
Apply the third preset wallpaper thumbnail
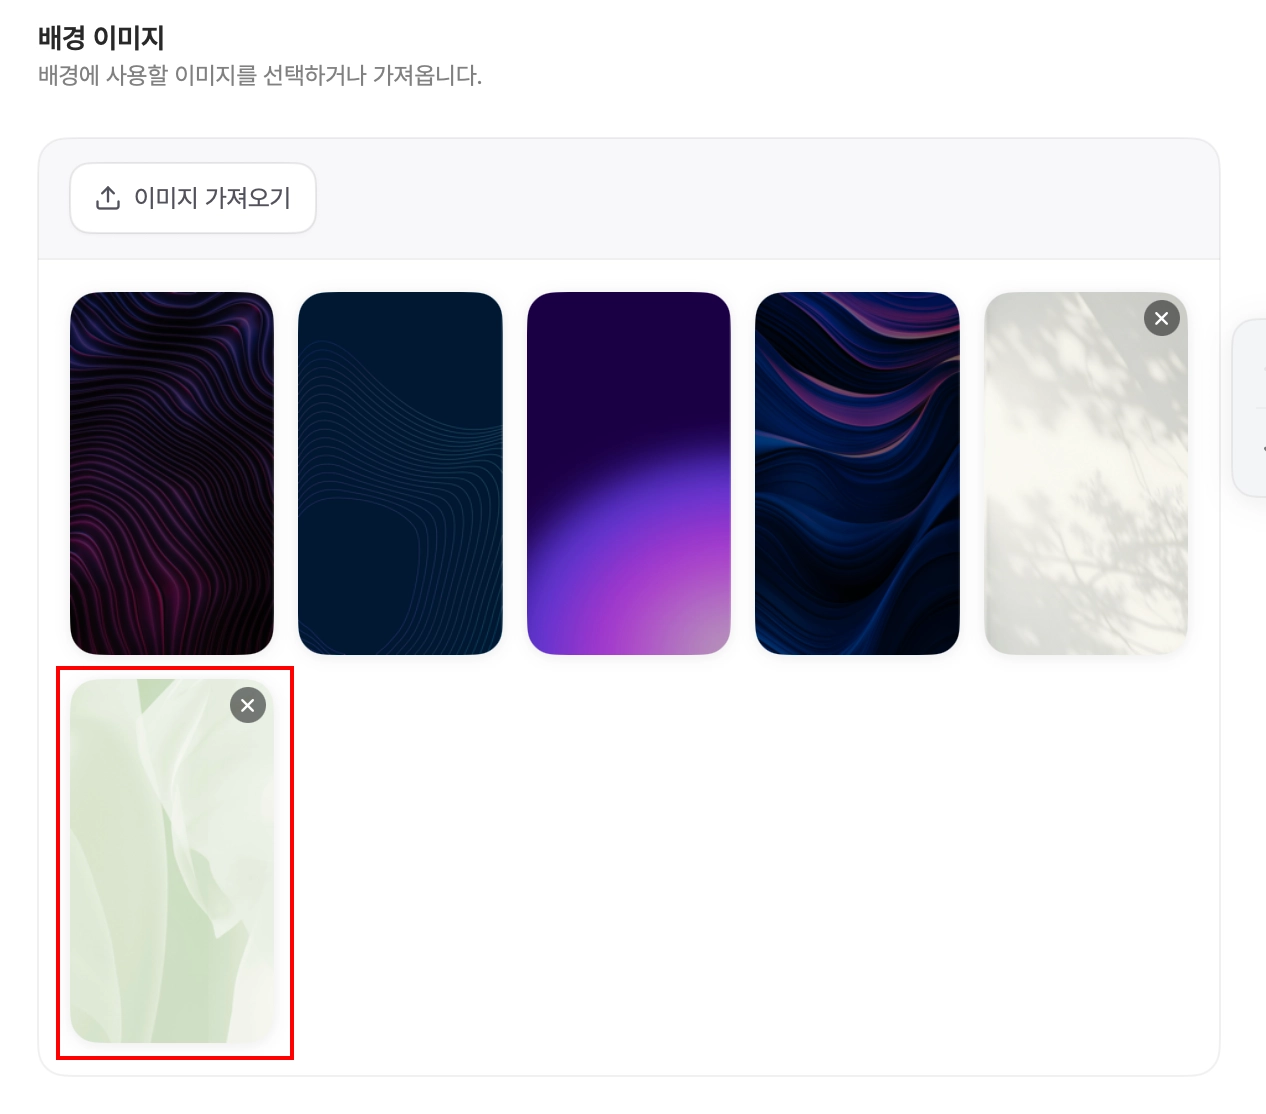point(629,473)
